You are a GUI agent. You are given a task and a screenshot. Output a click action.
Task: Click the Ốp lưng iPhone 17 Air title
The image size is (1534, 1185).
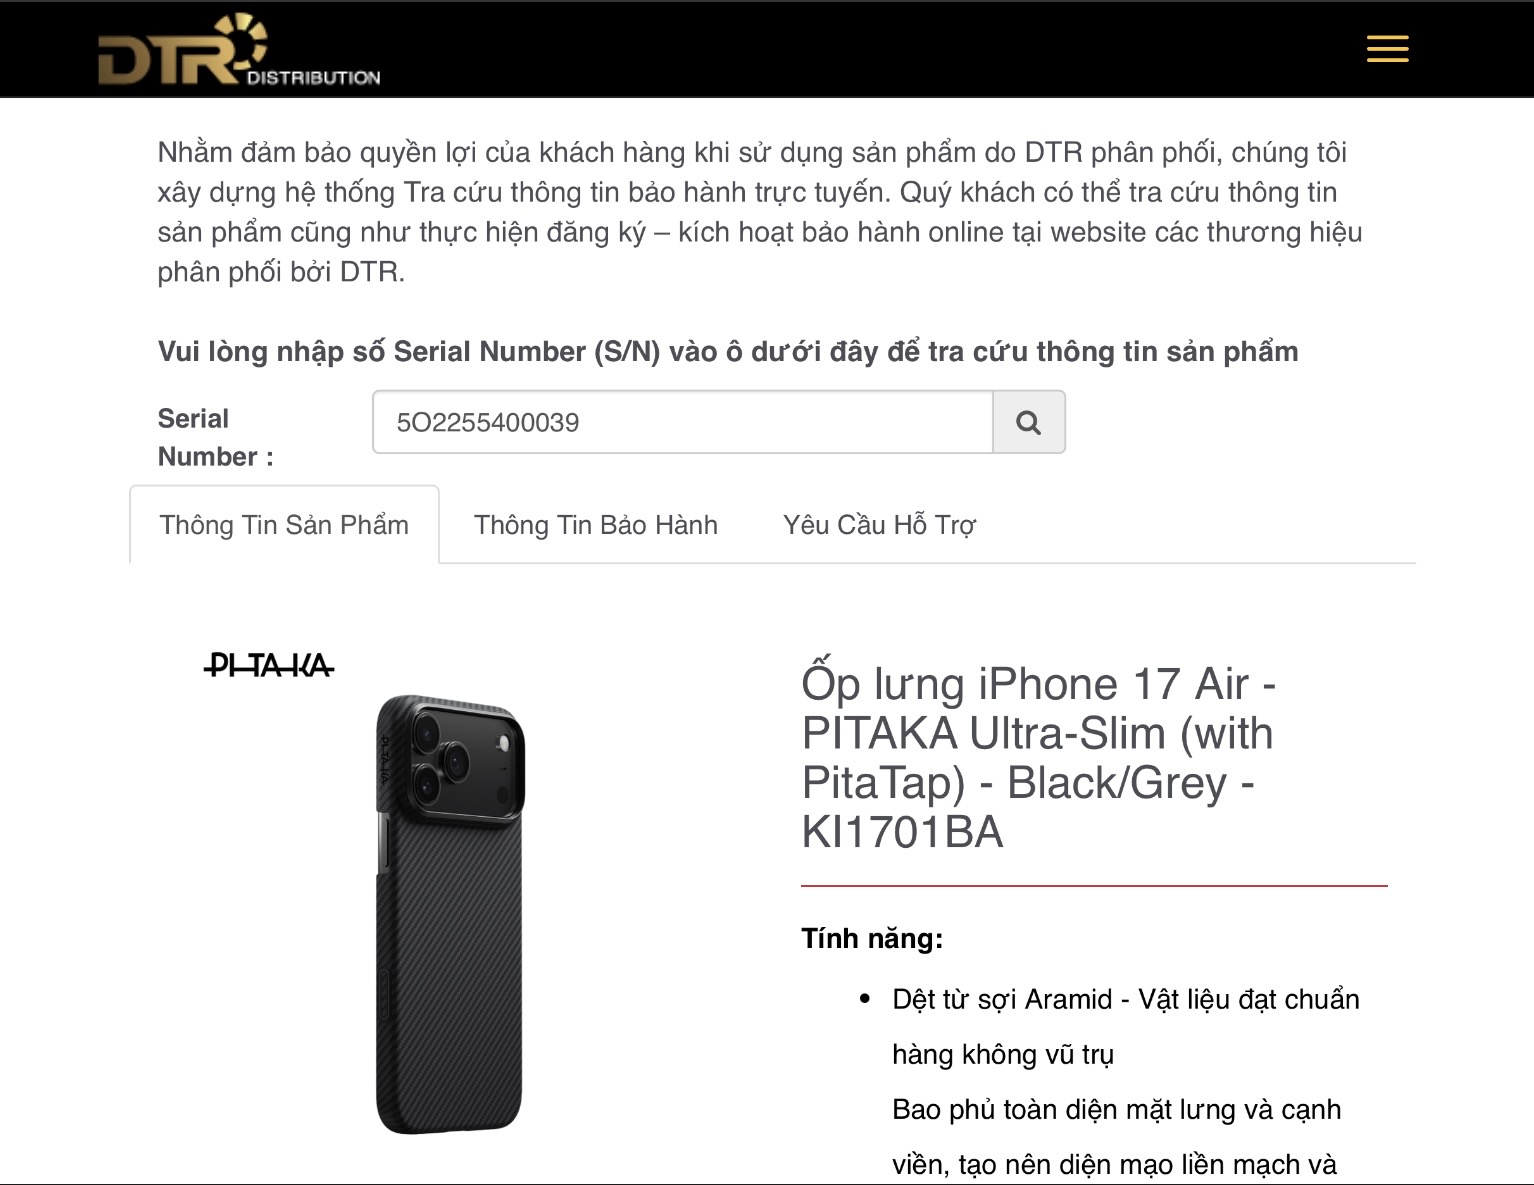click(x=1038, y=757)
